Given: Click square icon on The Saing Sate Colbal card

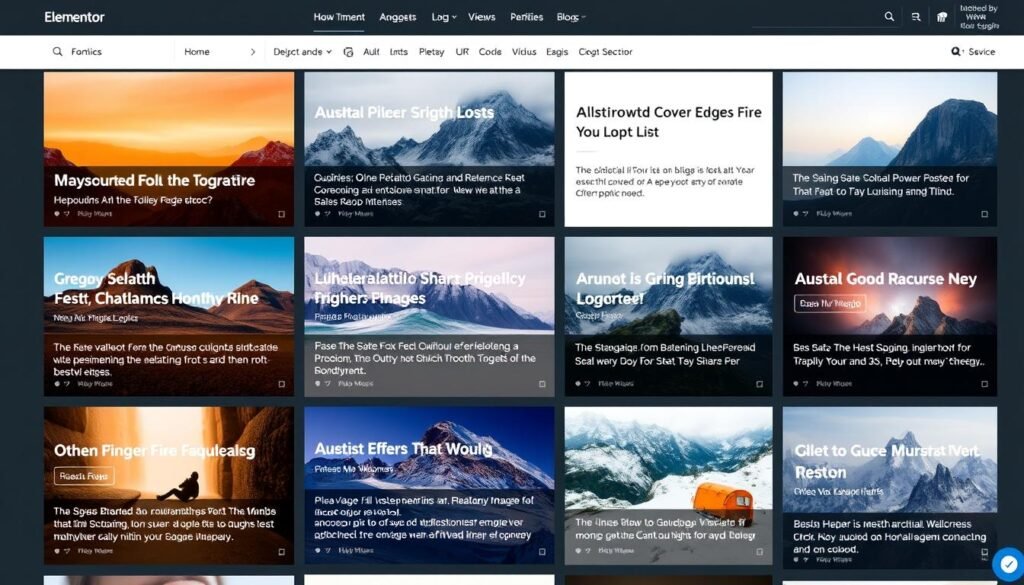Looking at the screenshot, I should 984,213.
